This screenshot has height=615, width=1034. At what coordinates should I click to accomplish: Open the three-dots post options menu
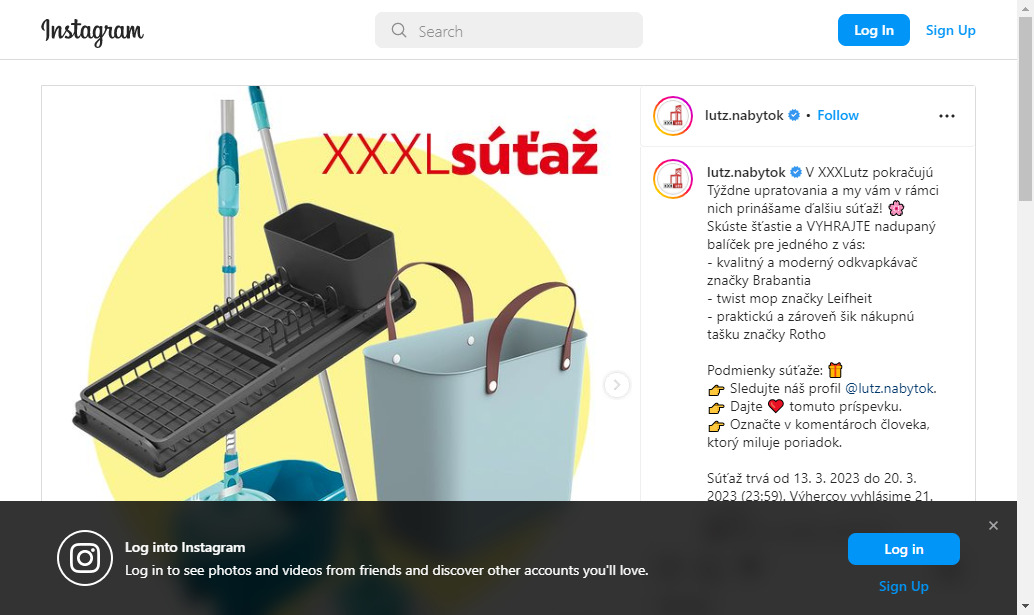[947, 116]
